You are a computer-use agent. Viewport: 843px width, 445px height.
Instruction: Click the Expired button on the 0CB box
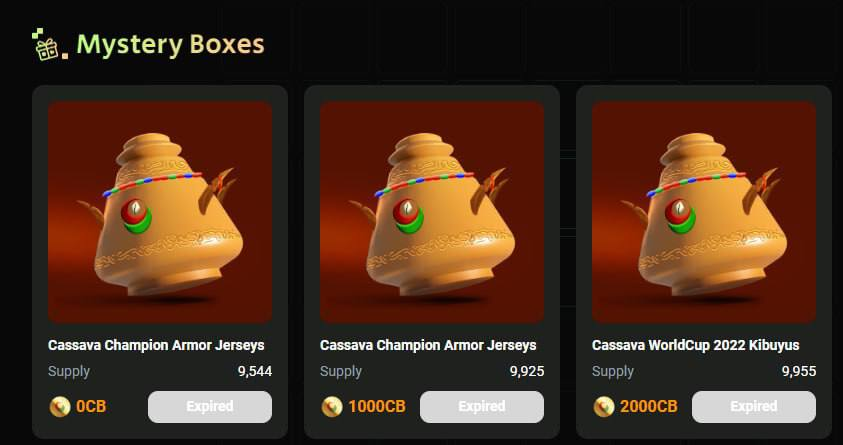click(210, 407)
